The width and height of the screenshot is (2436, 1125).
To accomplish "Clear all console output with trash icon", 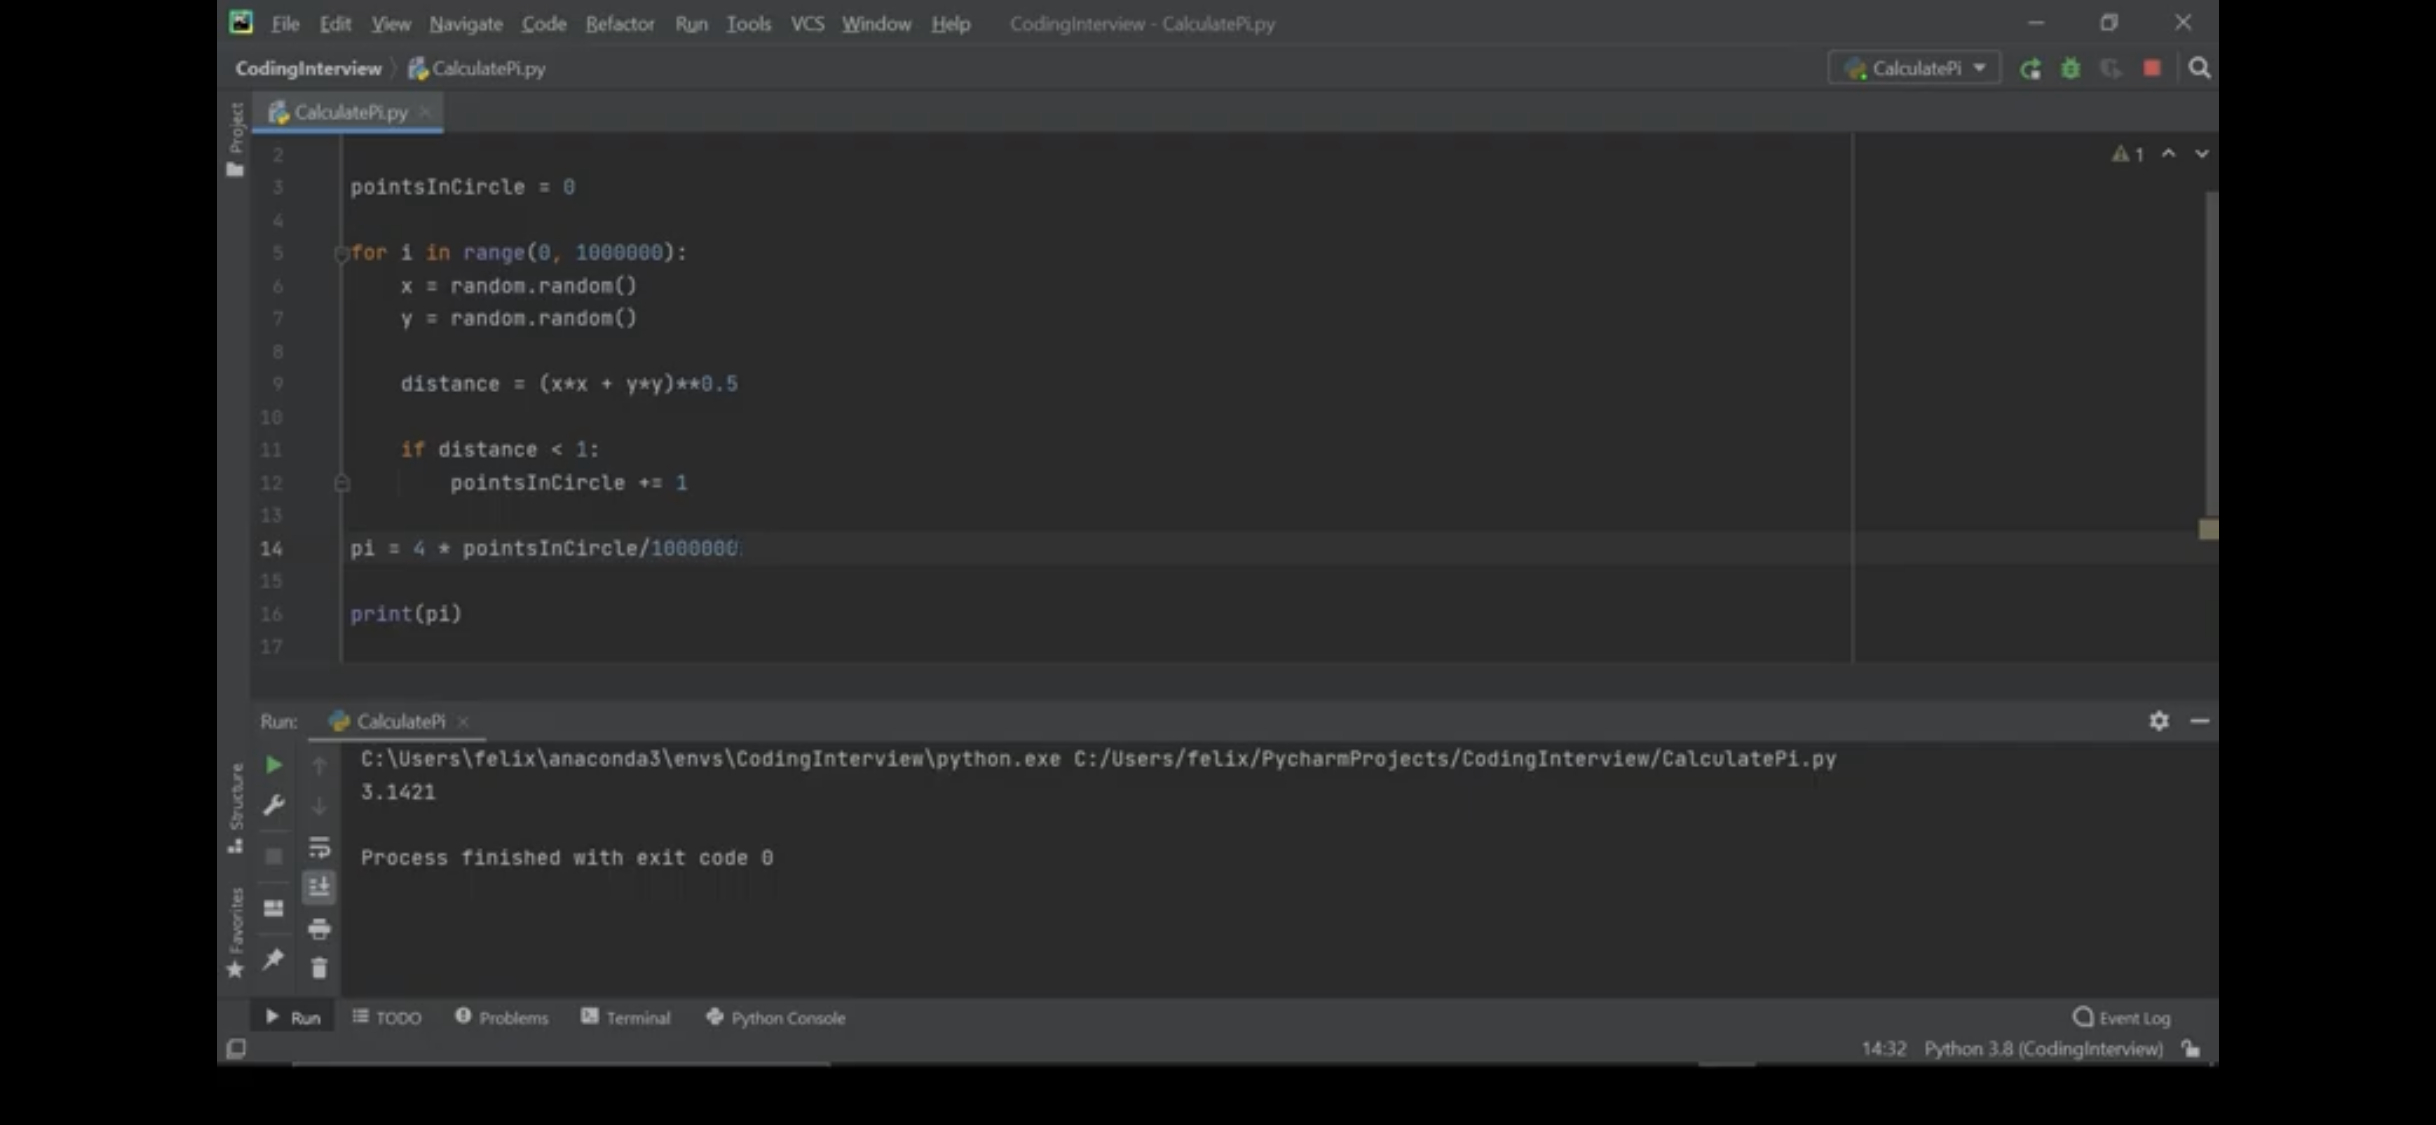I will pyautogui.click(x=319, y=968).
